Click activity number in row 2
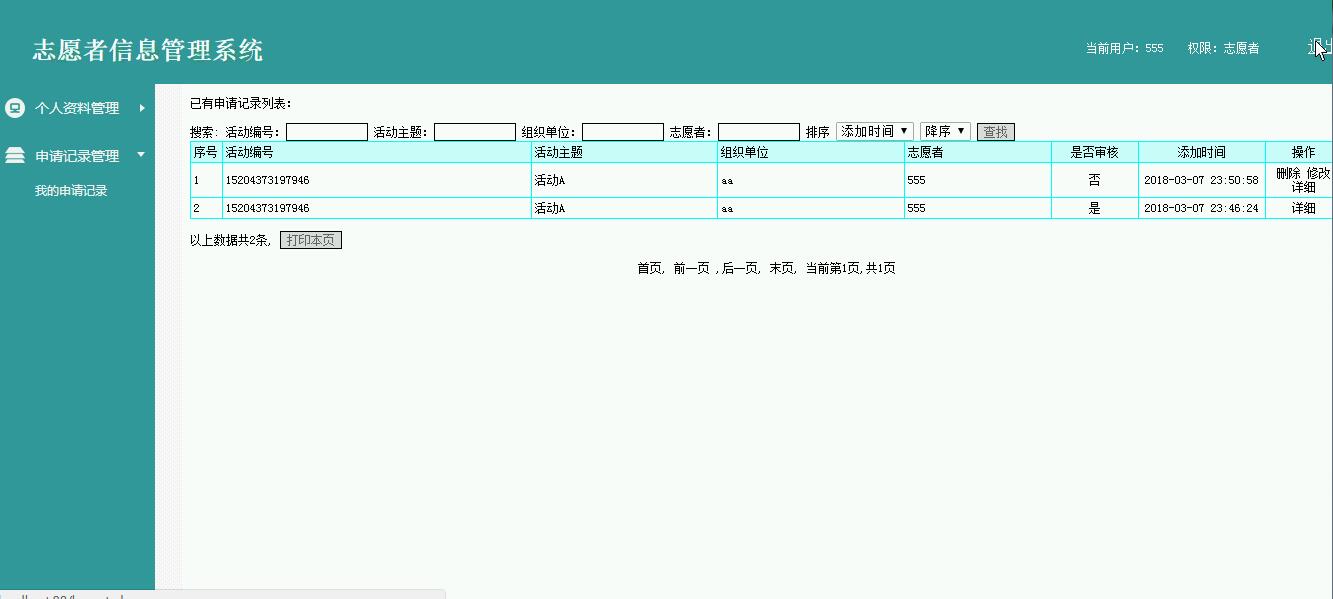 [x=267, y=208]
